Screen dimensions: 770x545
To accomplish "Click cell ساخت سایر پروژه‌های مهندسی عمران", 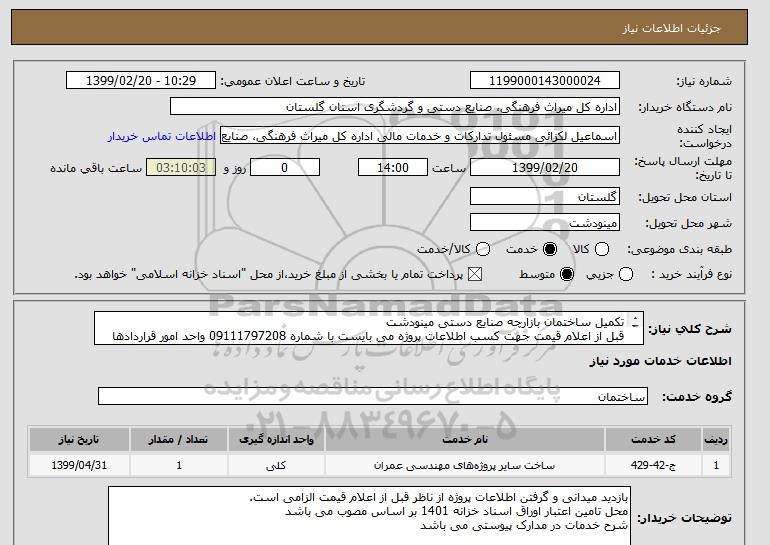I will coord(465,465).
